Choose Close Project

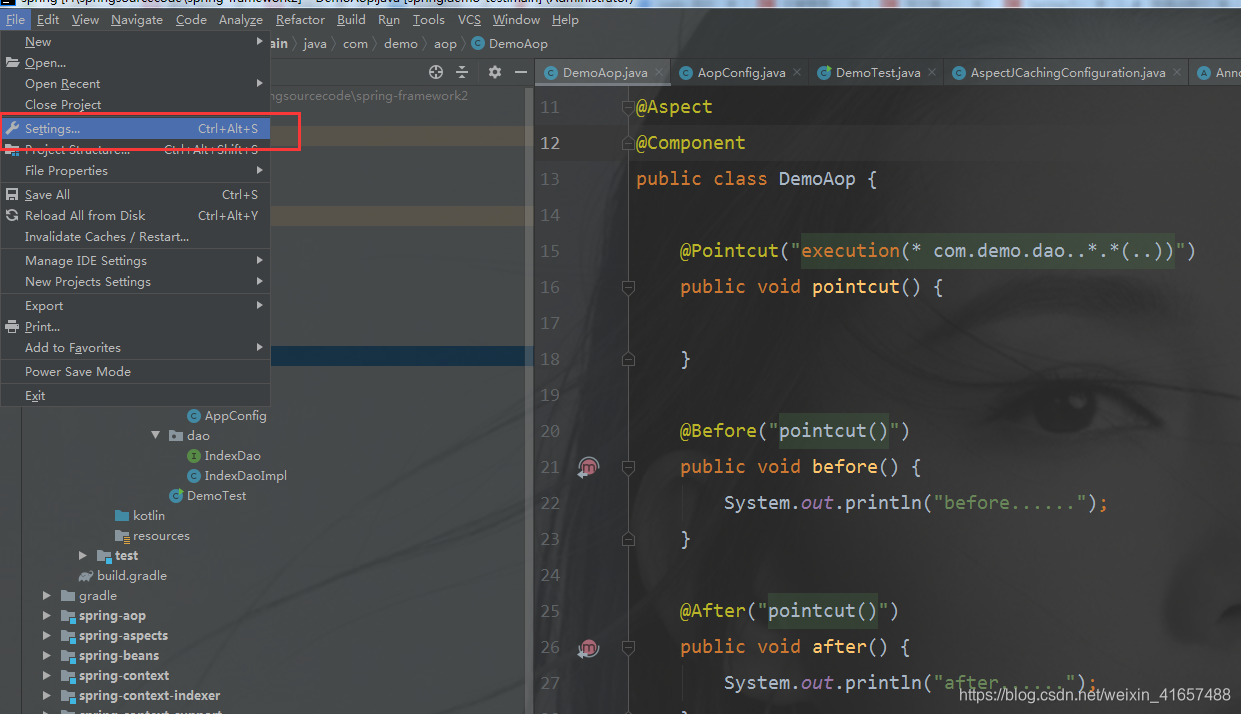(135, 105)
